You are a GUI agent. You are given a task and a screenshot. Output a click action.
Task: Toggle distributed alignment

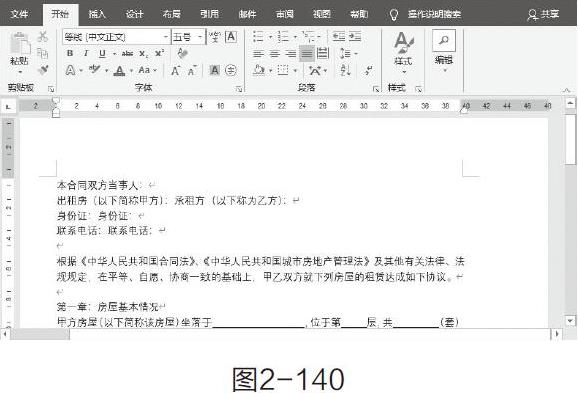tap(323, 53)
